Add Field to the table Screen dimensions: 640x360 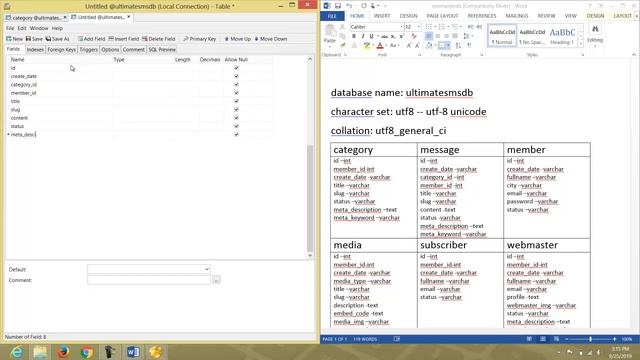tap(91, 39)
